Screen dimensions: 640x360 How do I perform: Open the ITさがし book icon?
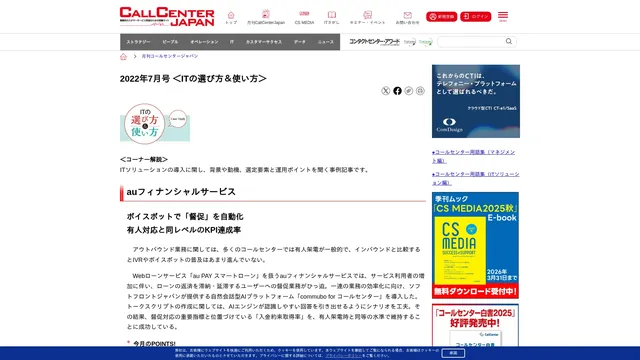tap(331, 18)
